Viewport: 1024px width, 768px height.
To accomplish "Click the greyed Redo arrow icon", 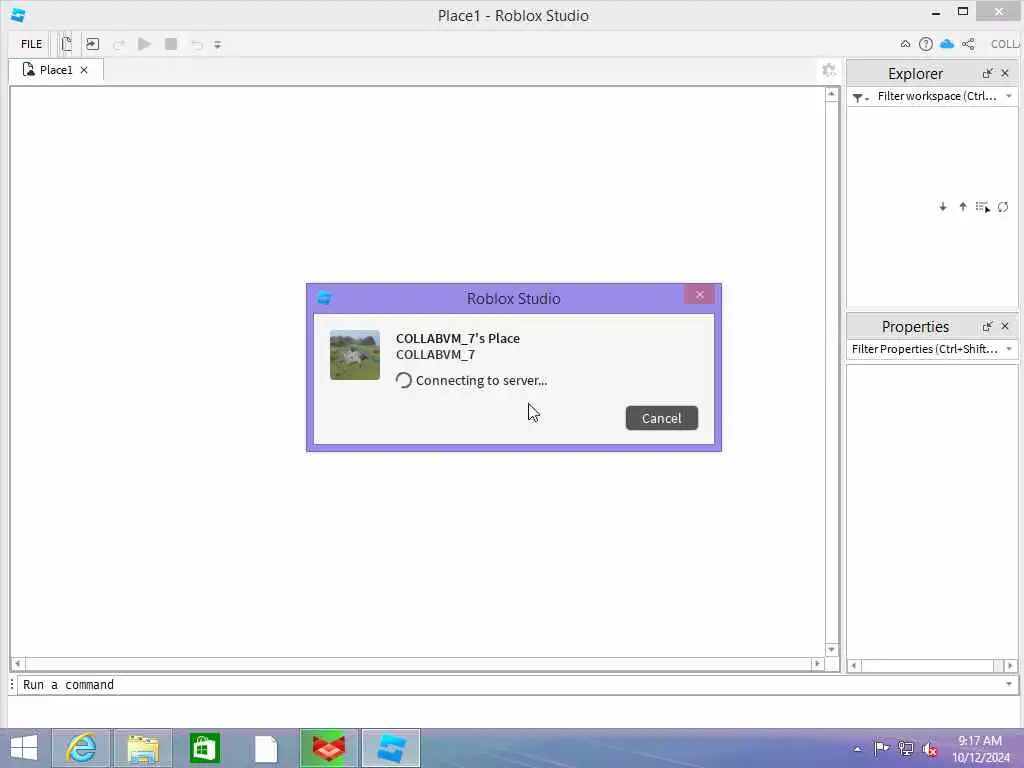I will pyautogui.click(x=118, y=44).
